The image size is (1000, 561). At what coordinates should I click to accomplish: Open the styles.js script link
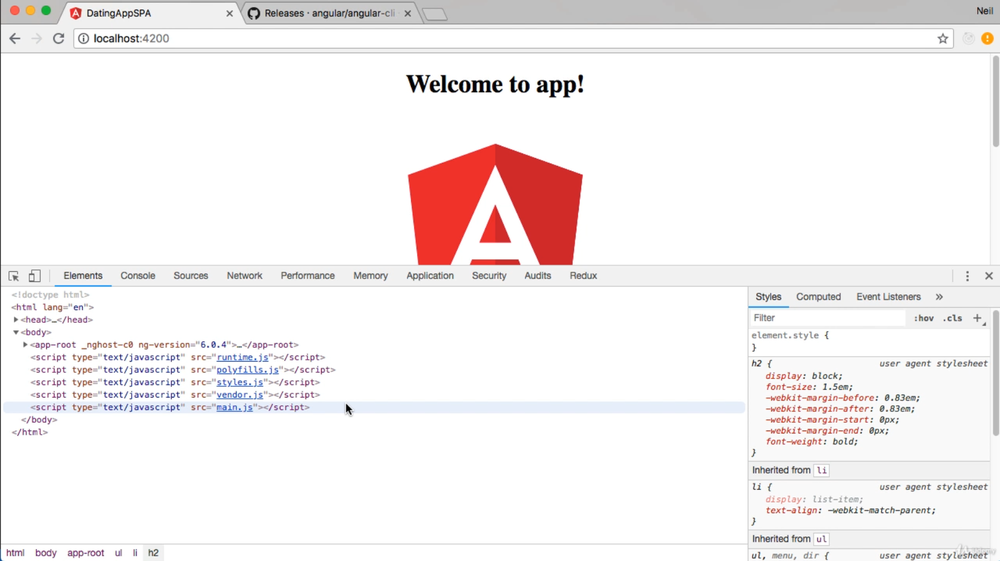[240, 382]
